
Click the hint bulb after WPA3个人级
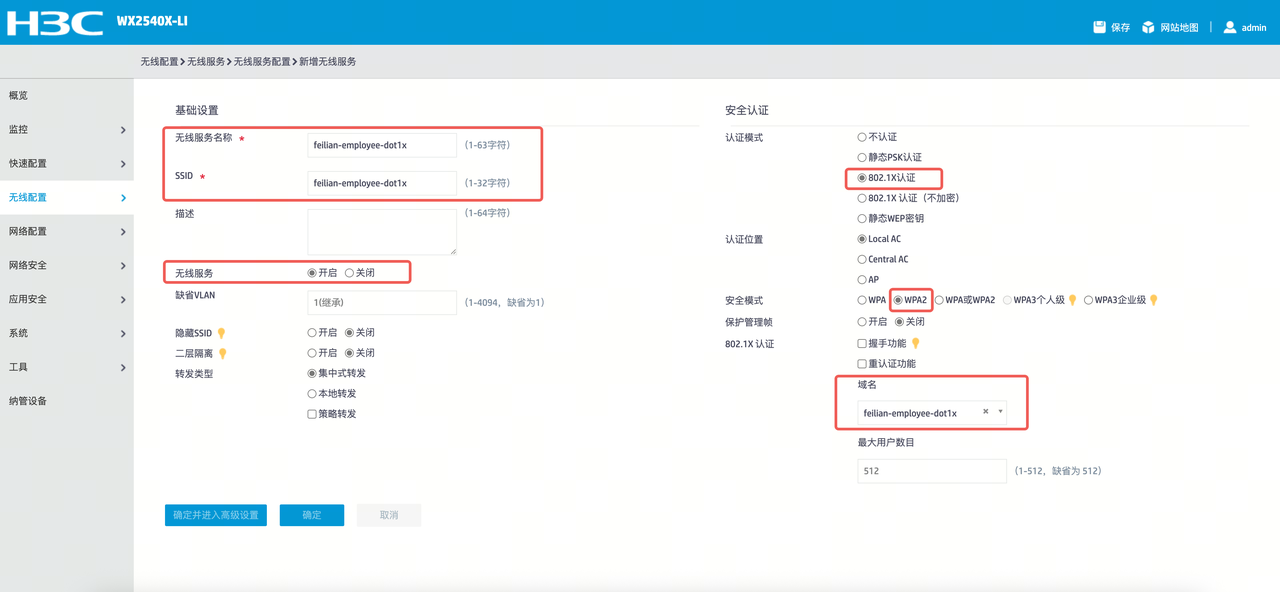1073,300
